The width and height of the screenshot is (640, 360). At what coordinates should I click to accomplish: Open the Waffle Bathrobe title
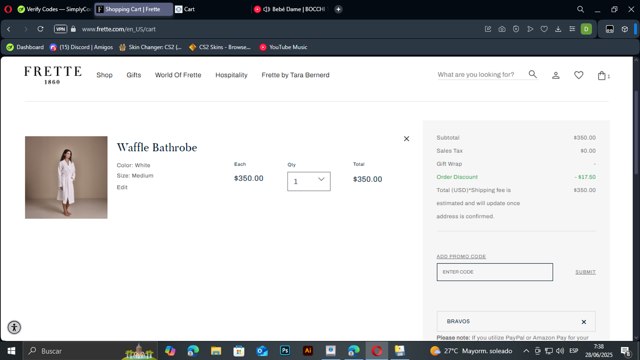pos(157,147)
